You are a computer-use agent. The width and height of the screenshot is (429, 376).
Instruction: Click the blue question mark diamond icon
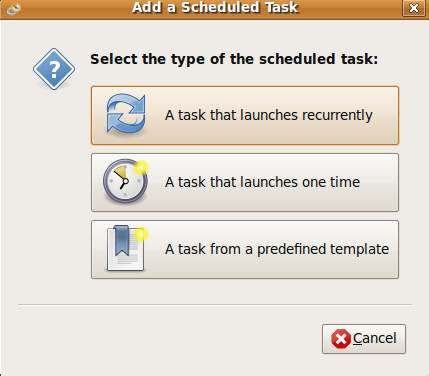(x=54, y=69)
